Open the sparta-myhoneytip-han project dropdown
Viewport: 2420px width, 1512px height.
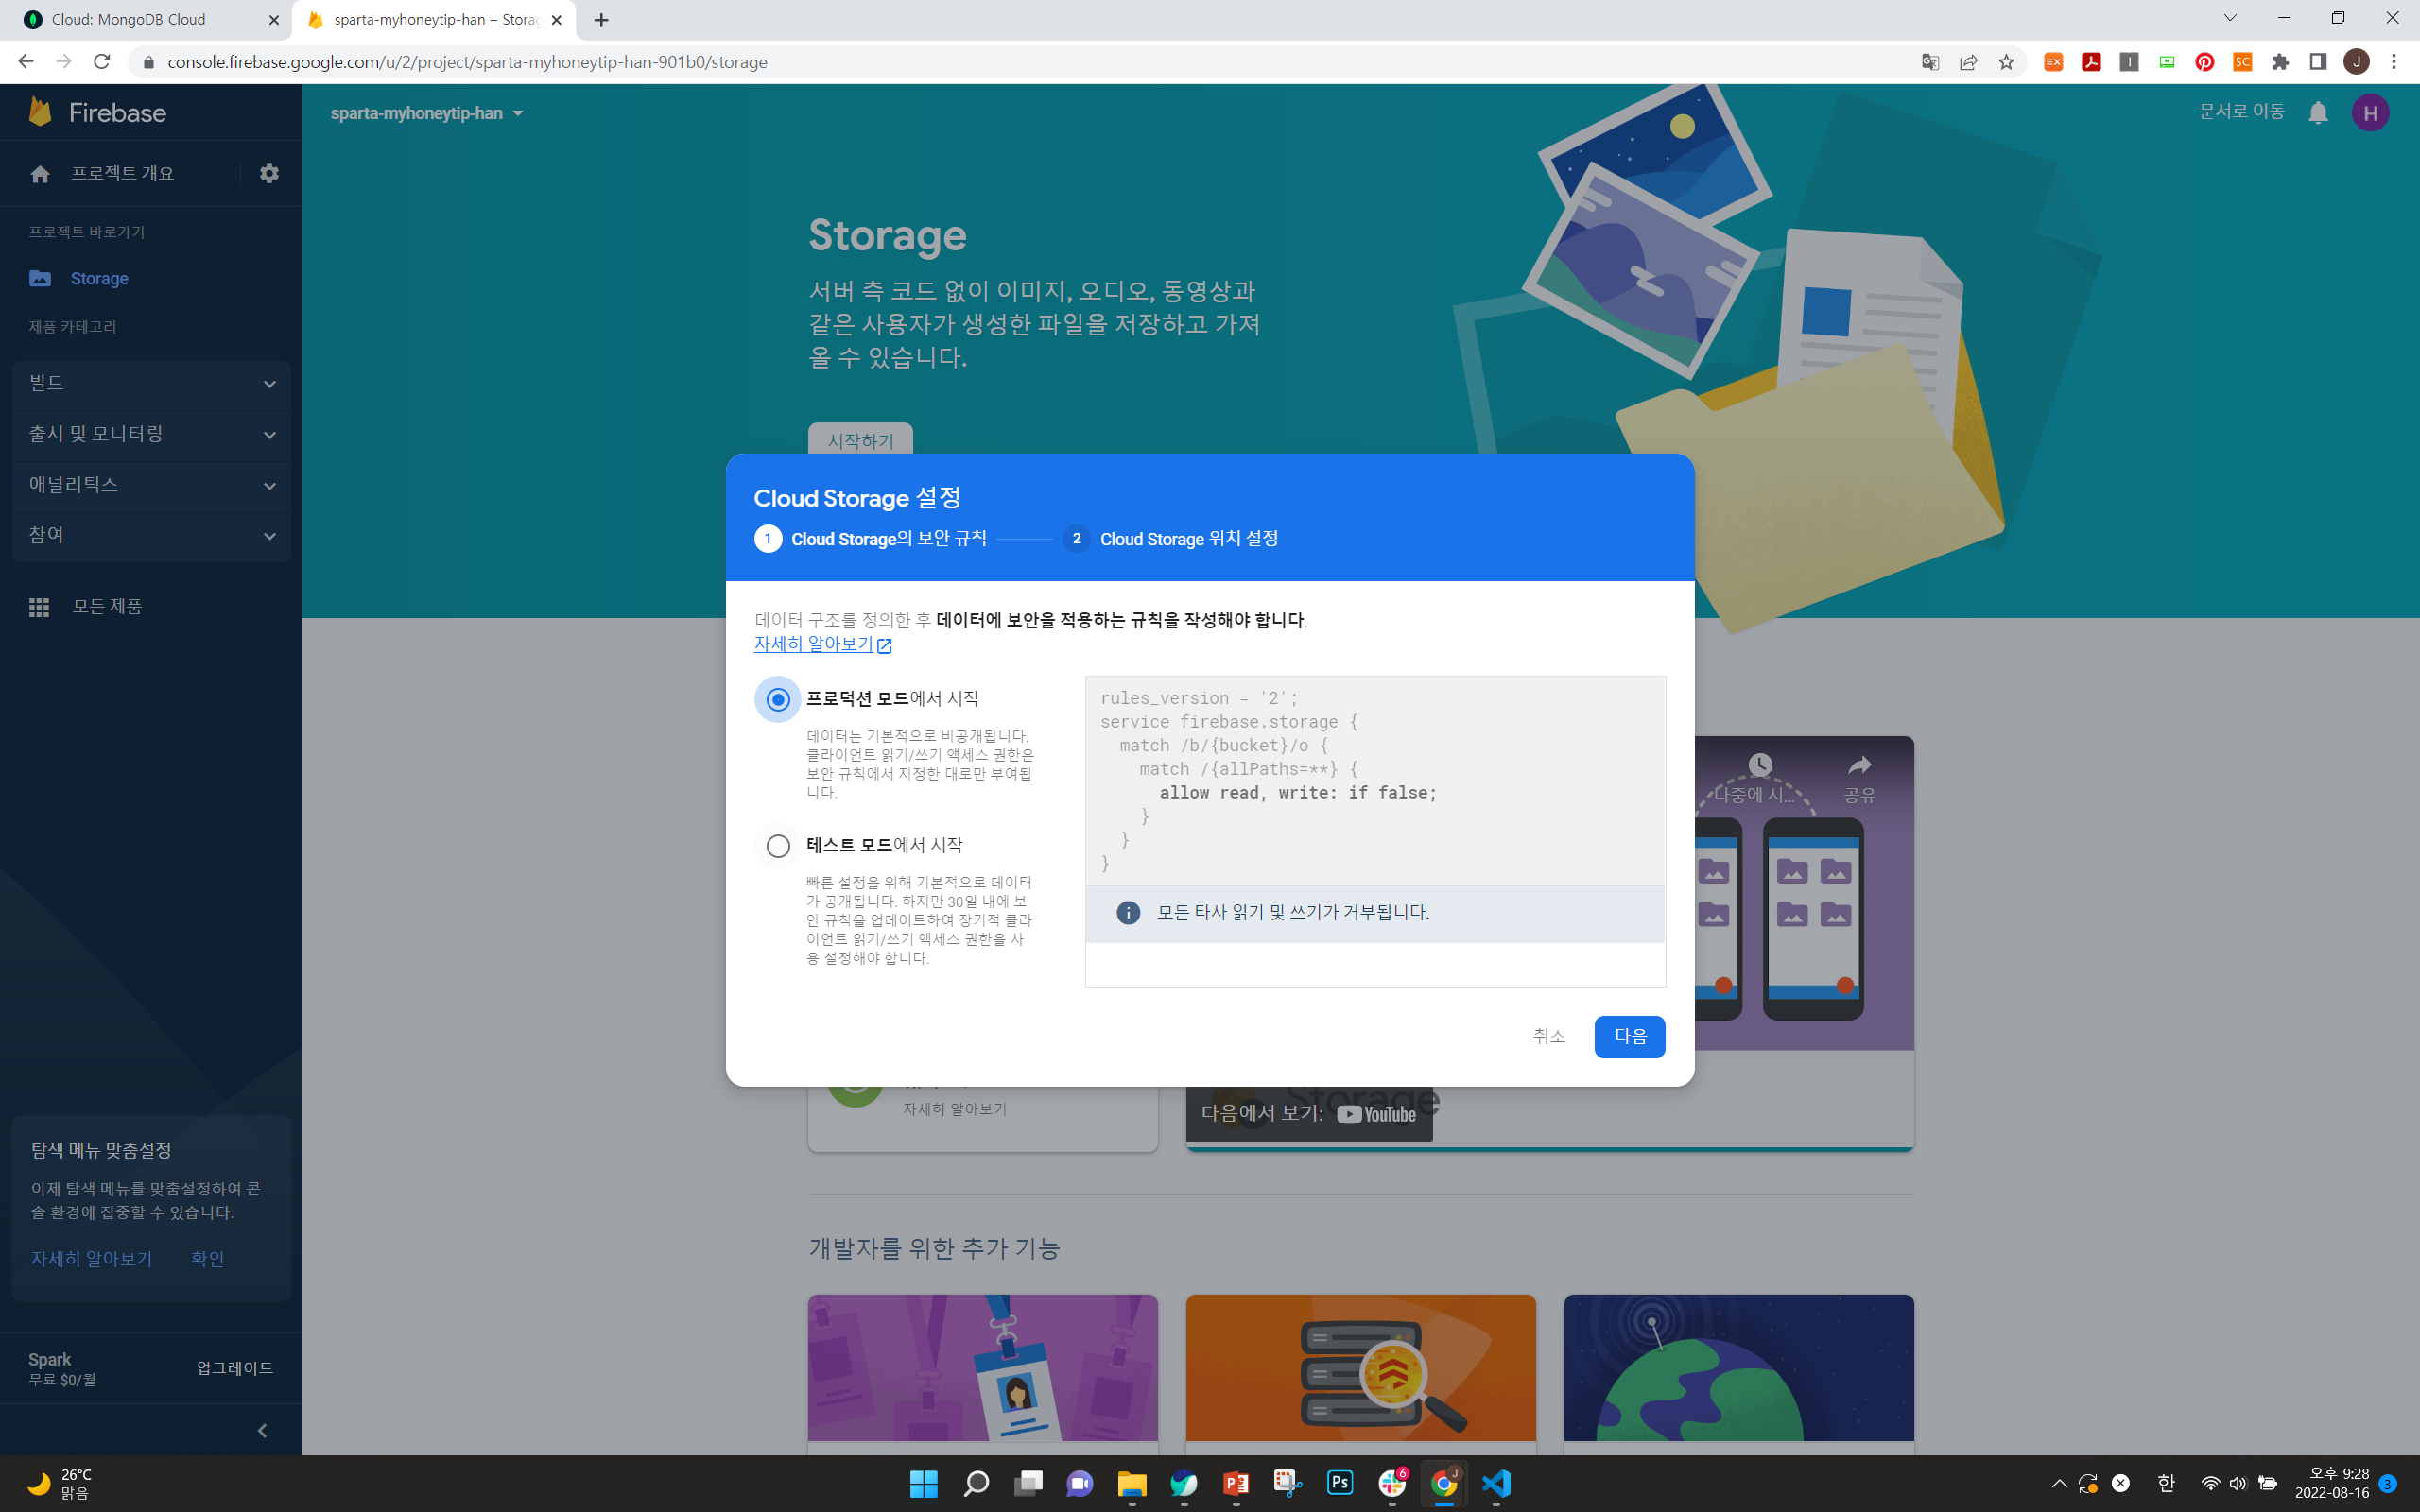(427, 113)
